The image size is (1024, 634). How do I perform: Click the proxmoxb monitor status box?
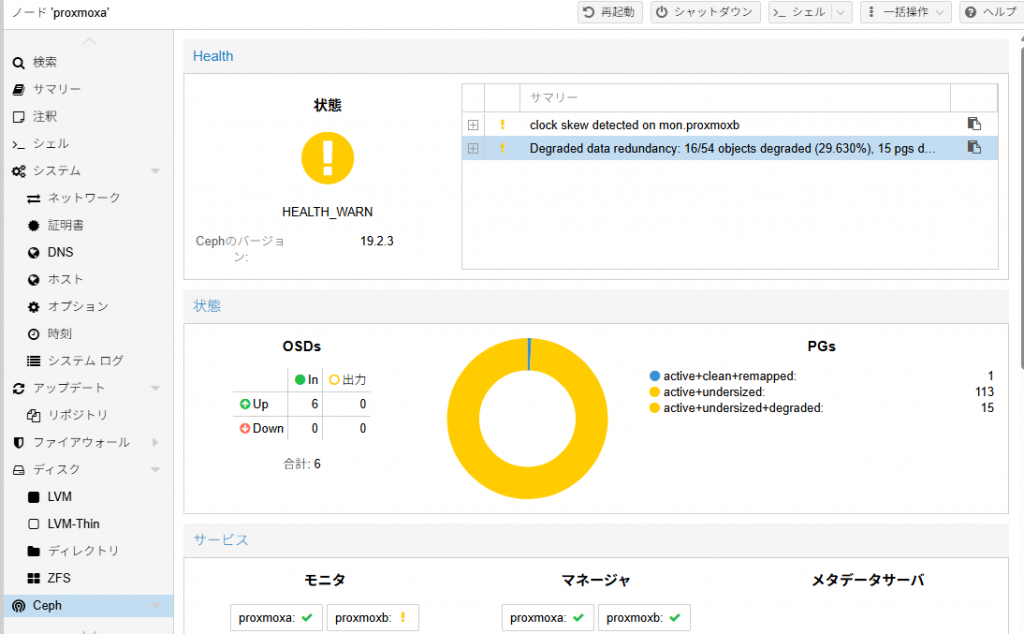(372, 618)
